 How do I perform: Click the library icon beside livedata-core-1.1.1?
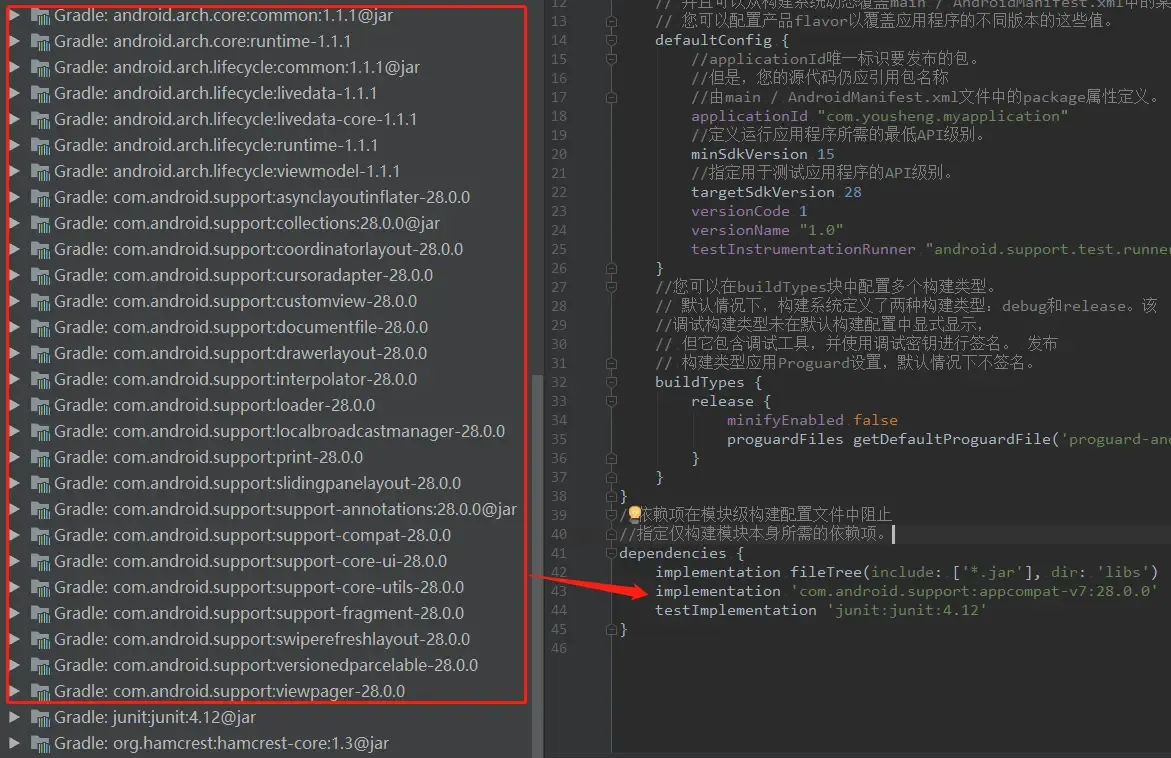tap(40, 119)
